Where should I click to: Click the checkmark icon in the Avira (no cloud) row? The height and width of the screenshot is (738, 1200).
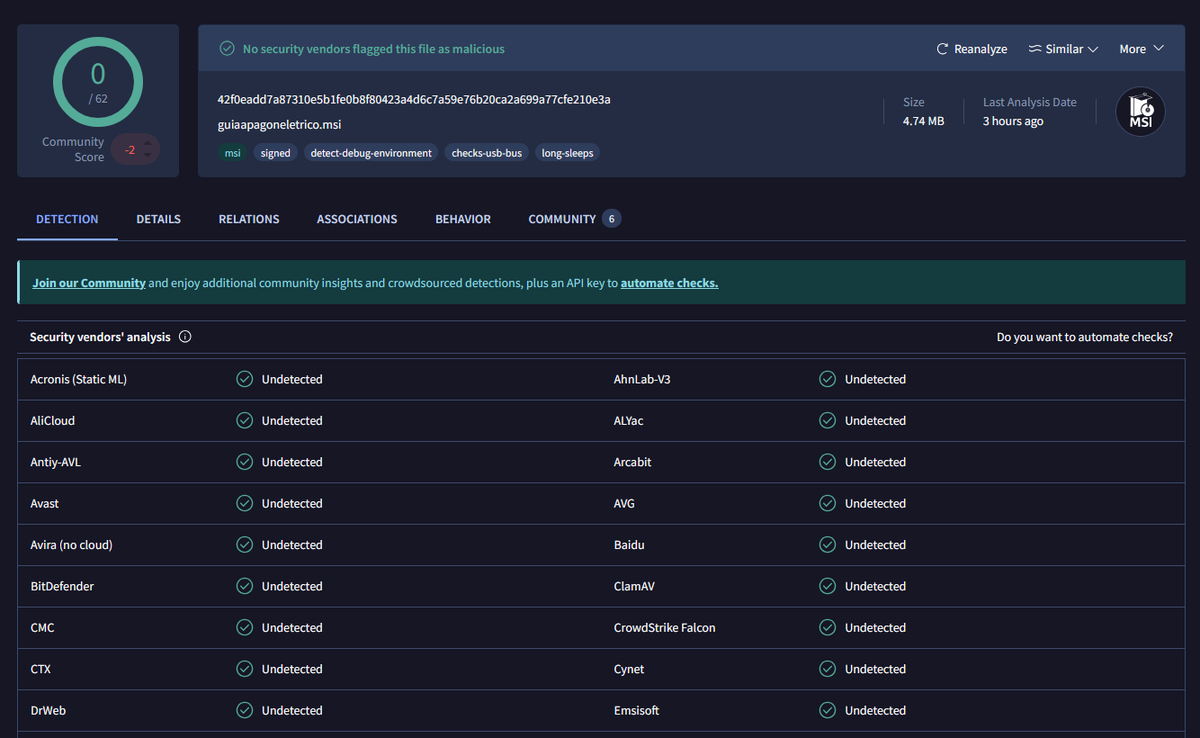tap(244, 545)
